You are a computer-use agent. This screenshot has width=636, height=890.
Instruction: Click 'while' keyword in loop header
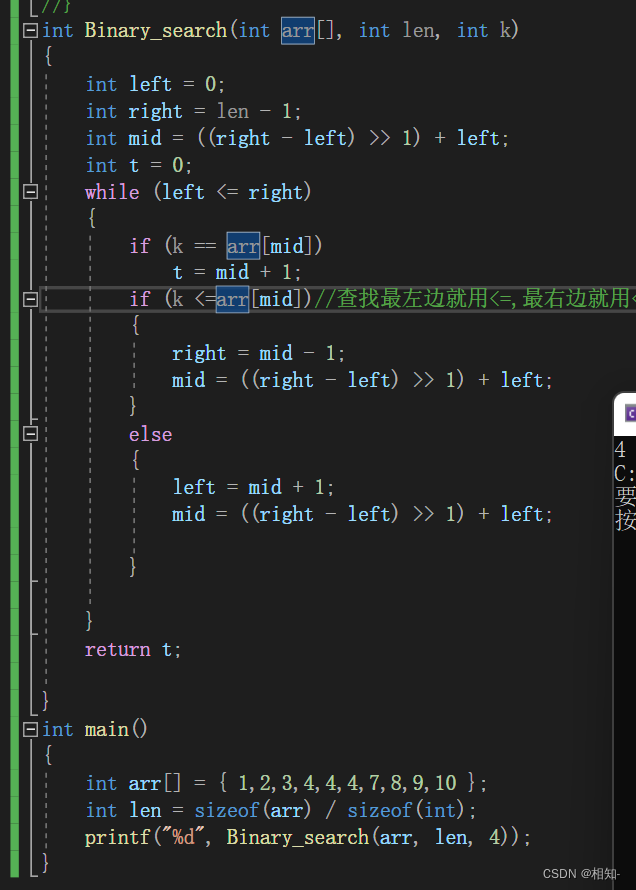click(112, 192)
